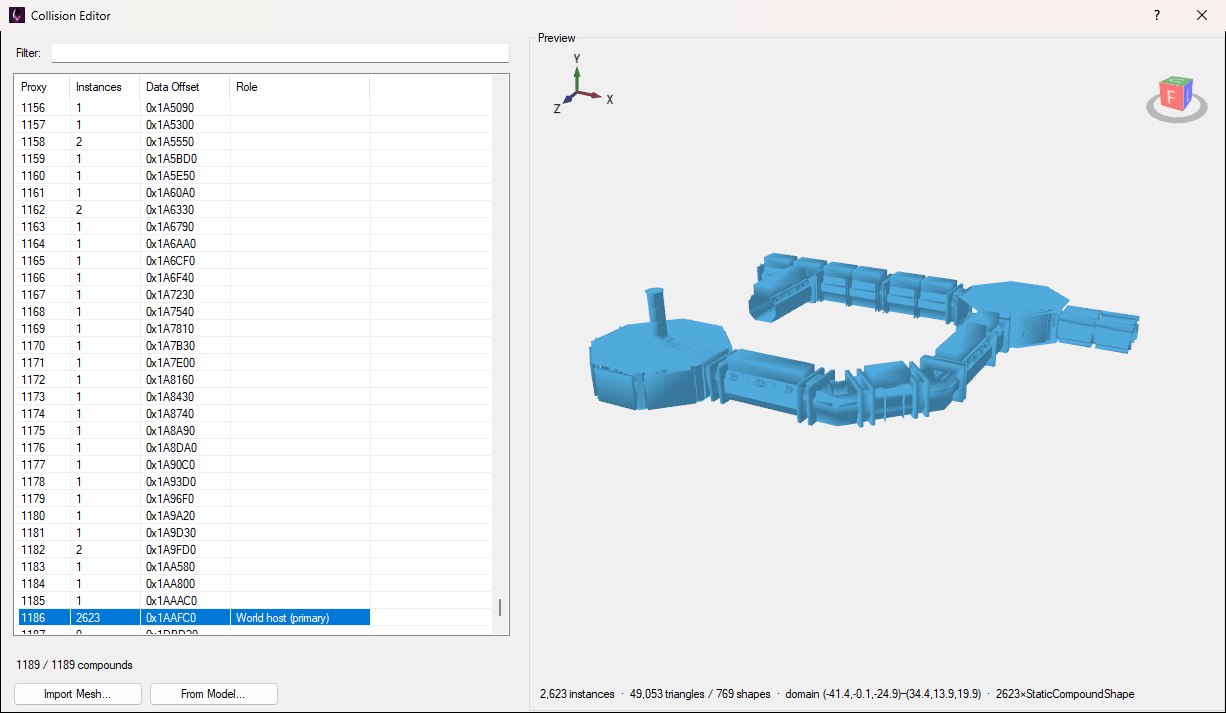
Task: Select proxy row 1185
Action: click(x=194, y=601)
